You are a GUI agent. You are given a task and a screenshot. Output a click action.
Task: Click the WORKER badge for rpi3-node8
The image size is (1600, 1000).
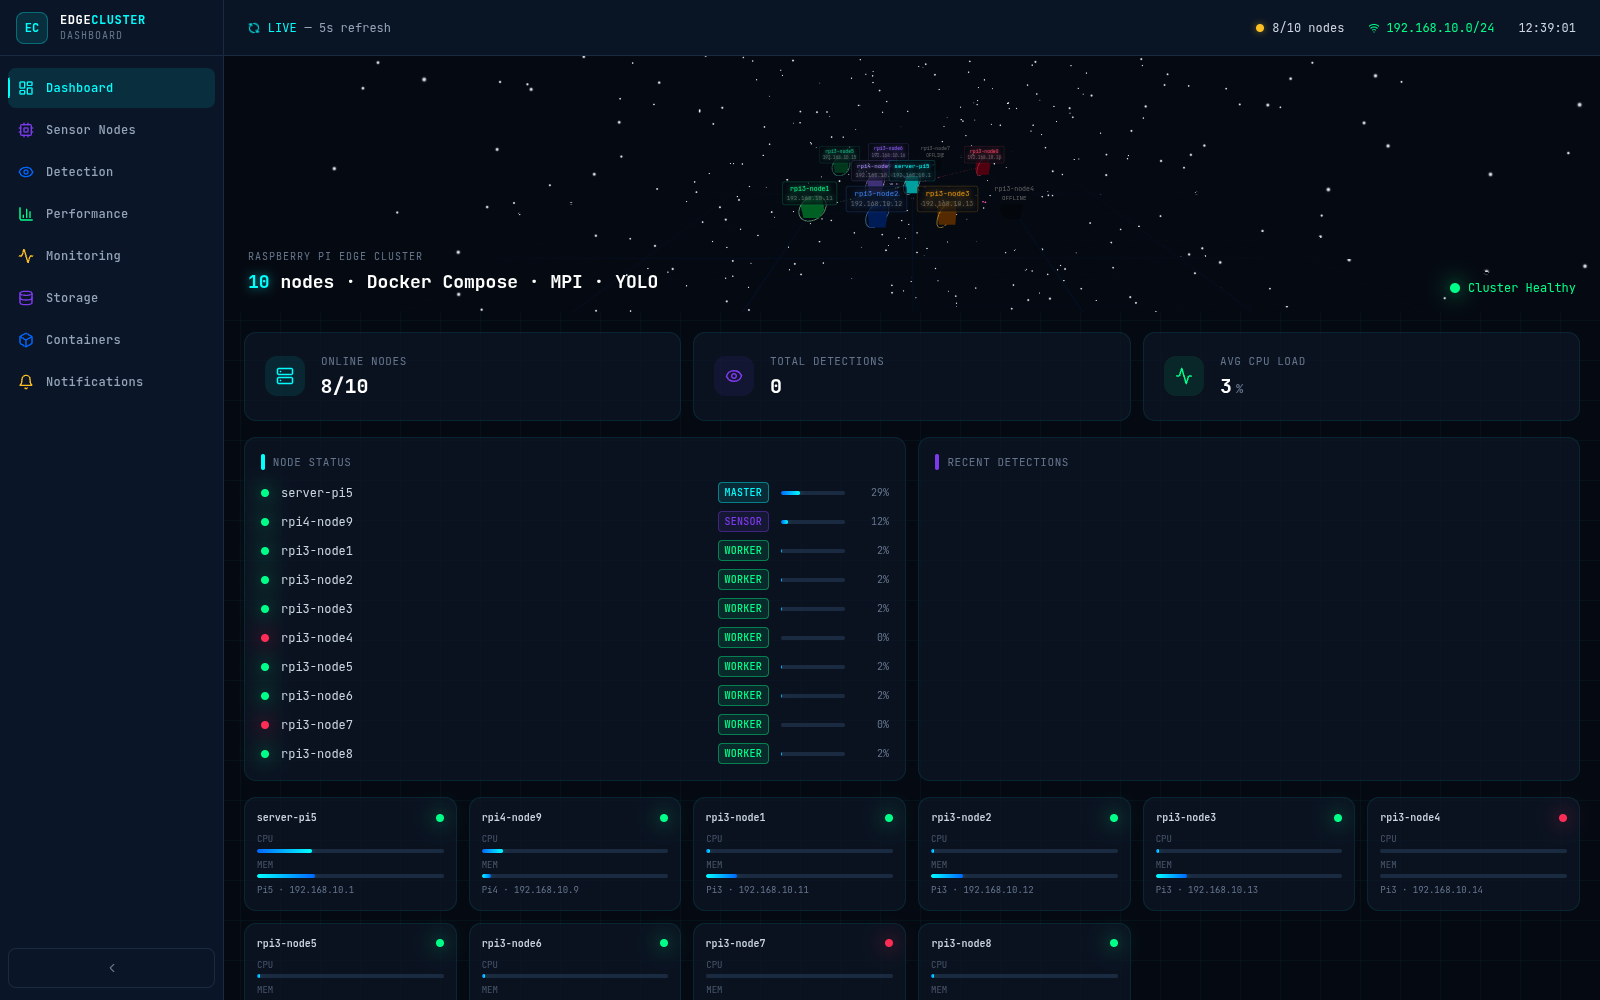pyautogui.click(x=743, y=754)
